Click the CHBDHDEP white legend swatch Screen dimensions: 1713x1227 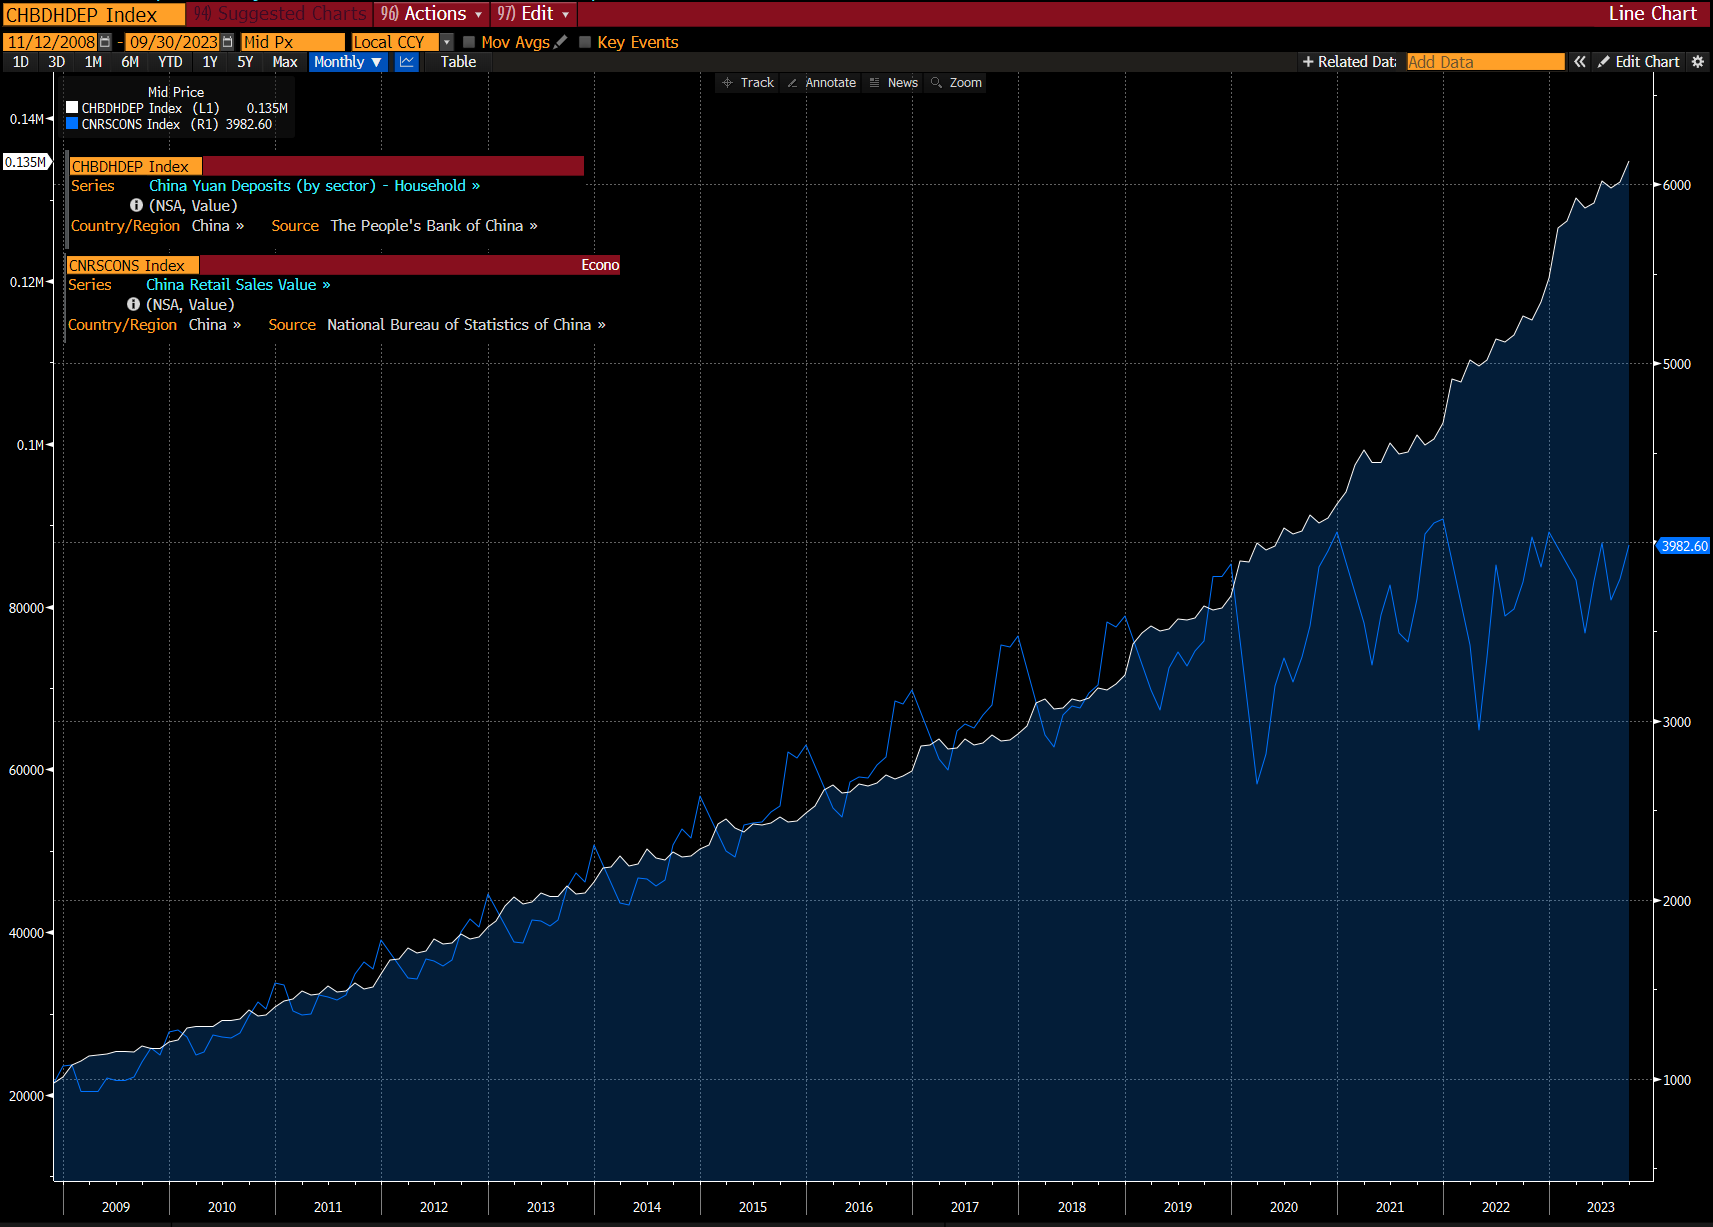point(72,107)
